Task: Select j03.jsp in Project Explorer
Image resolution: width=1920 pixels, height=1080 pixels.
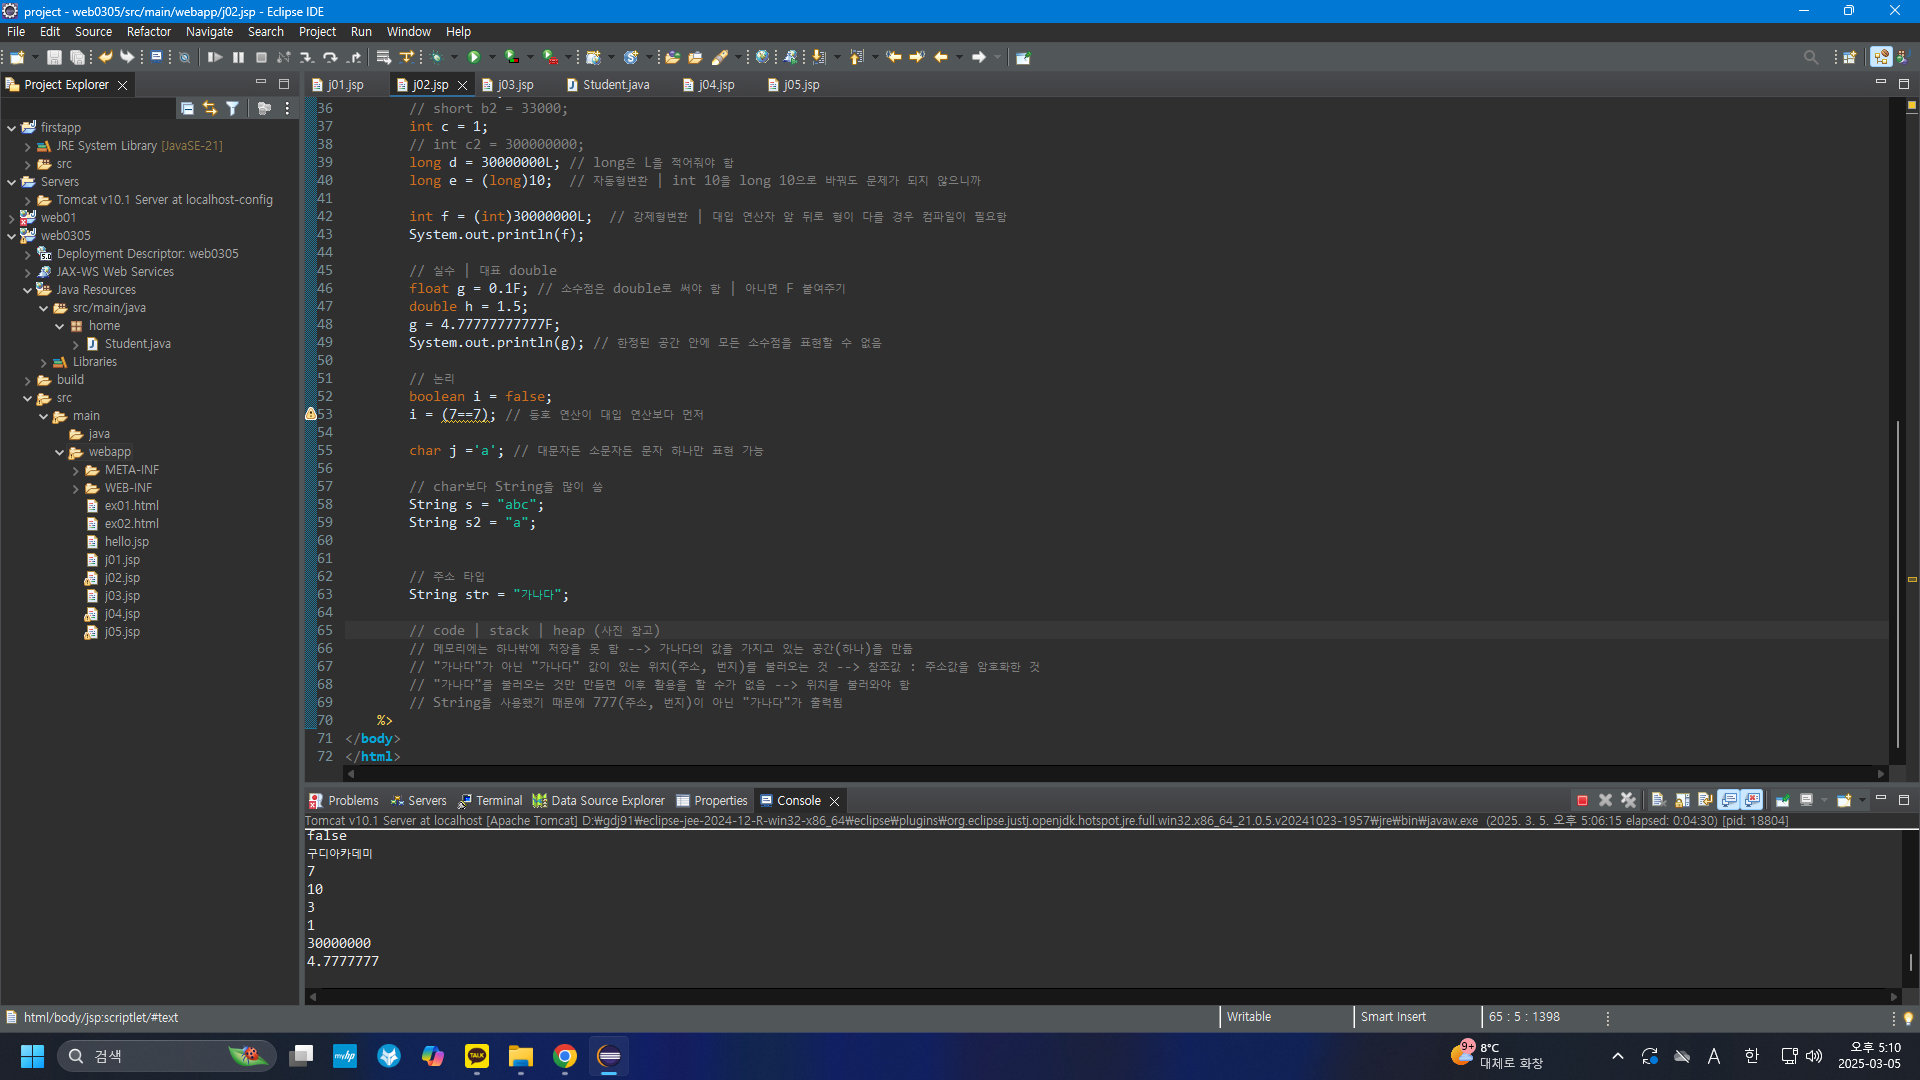Action: click(x=122, y=596)
